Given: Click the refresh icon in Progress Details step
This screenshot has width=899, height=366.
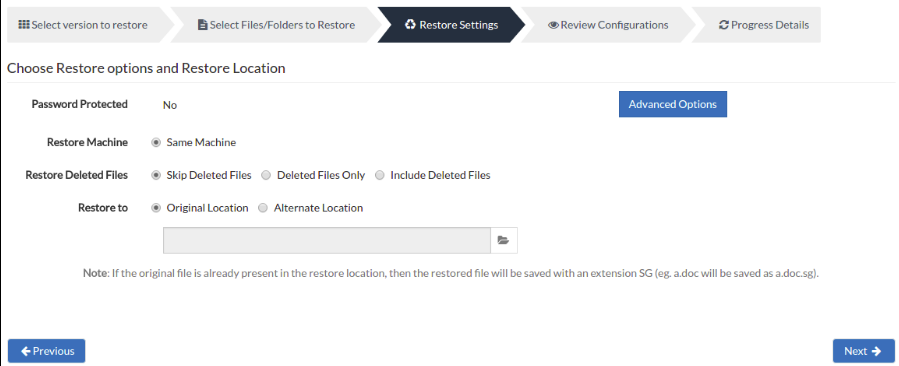Looking at the screenshot, I should click(724, 25).
